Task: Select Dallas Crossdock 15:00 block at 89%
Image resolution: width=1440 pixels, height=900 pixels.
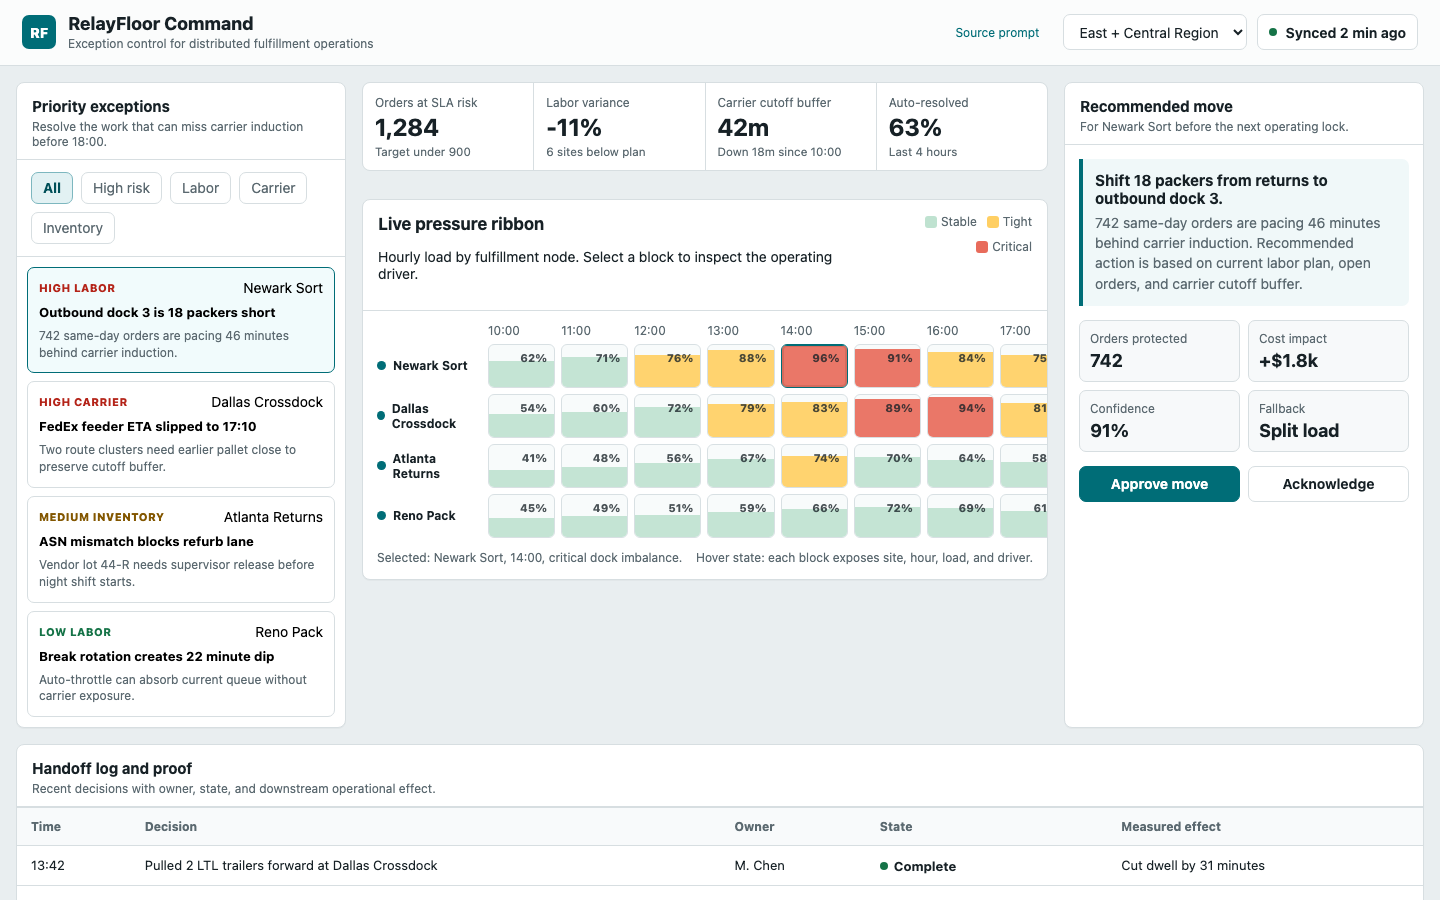Action: coord(887,416)
